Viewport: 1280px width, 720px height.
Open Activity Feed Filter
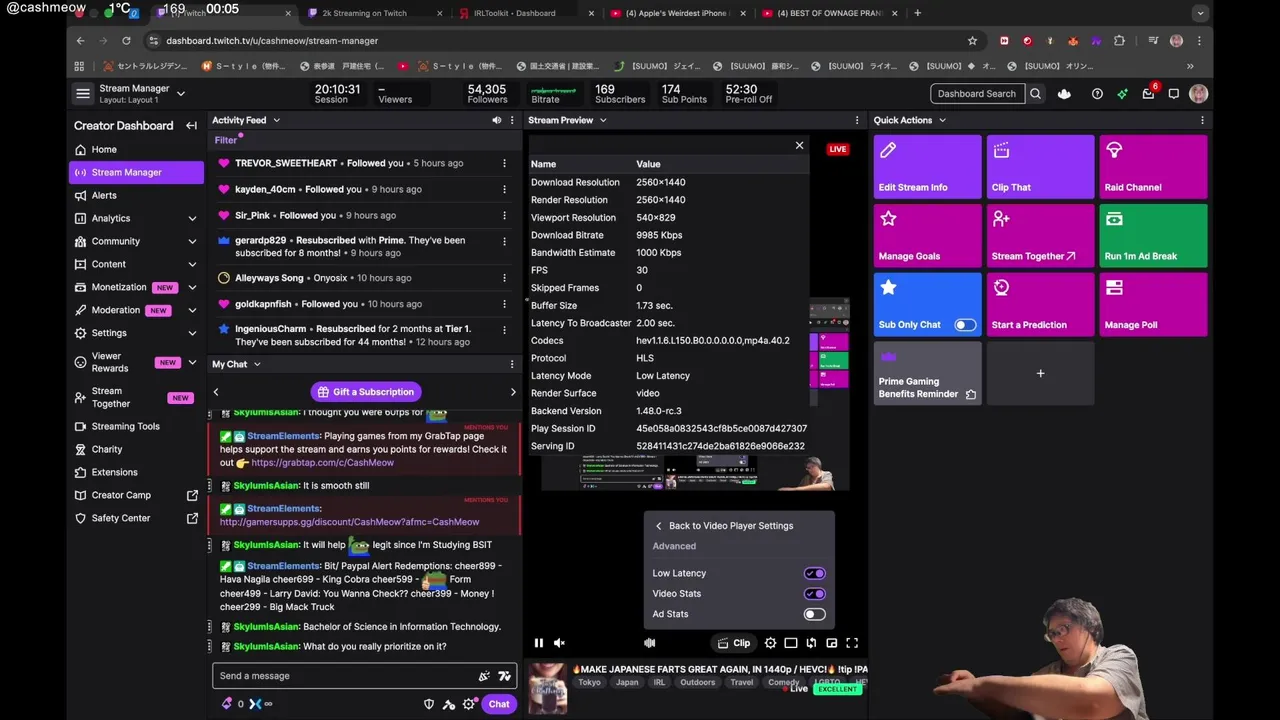tap(225, 140)
